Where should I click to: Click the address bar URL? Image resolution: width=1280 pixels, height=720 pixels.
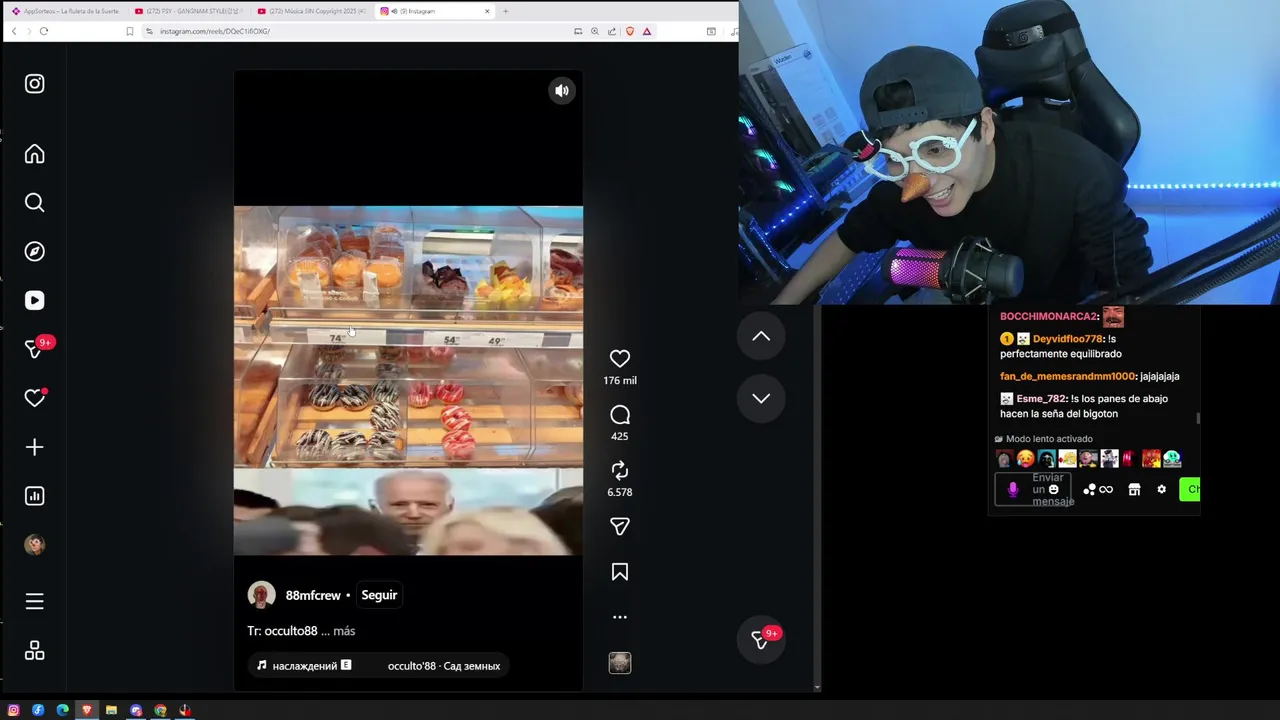[x=215, y=31]
